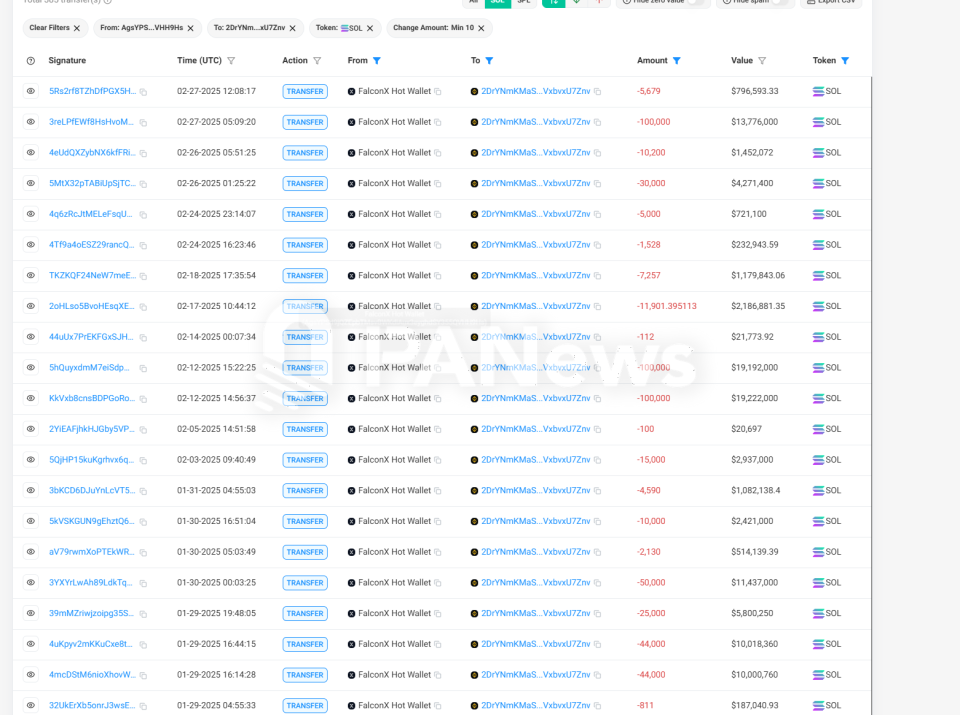Copy To address in the -25,000 row
This screenshot has width=960, height=715.
(x=598, y=613)
